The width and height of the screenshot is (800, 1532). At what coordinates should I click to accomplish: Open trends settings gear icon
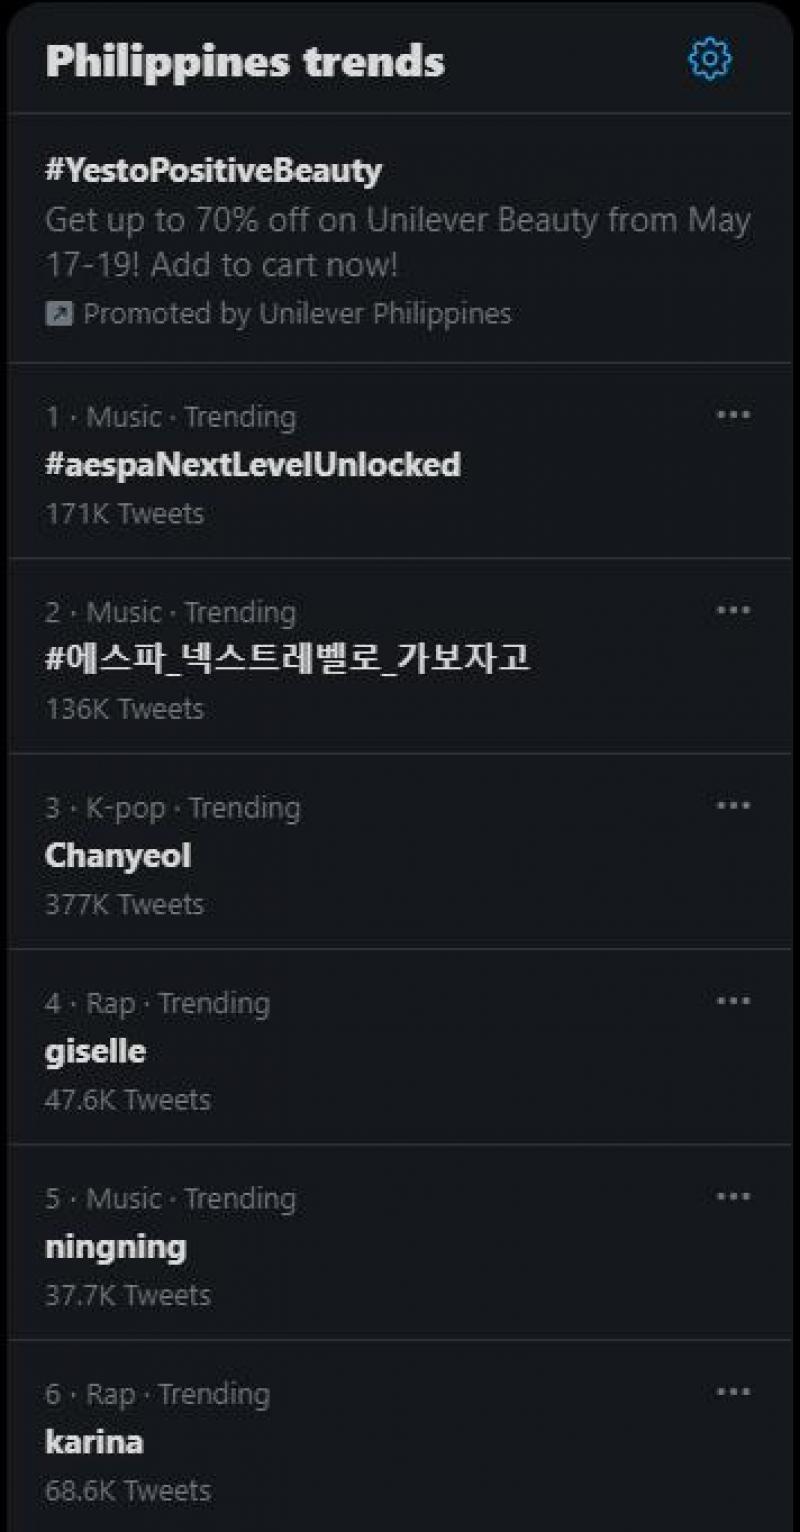(710, 59)
